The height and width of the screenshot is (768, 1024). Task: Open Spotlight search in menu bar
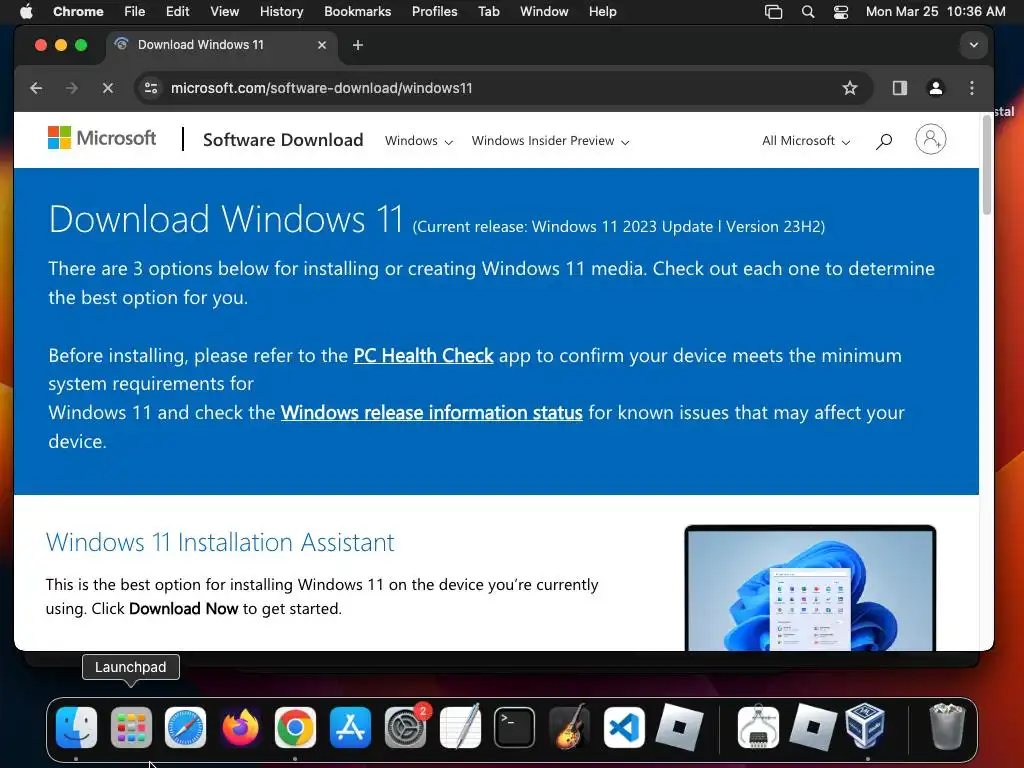click(808, 12)
